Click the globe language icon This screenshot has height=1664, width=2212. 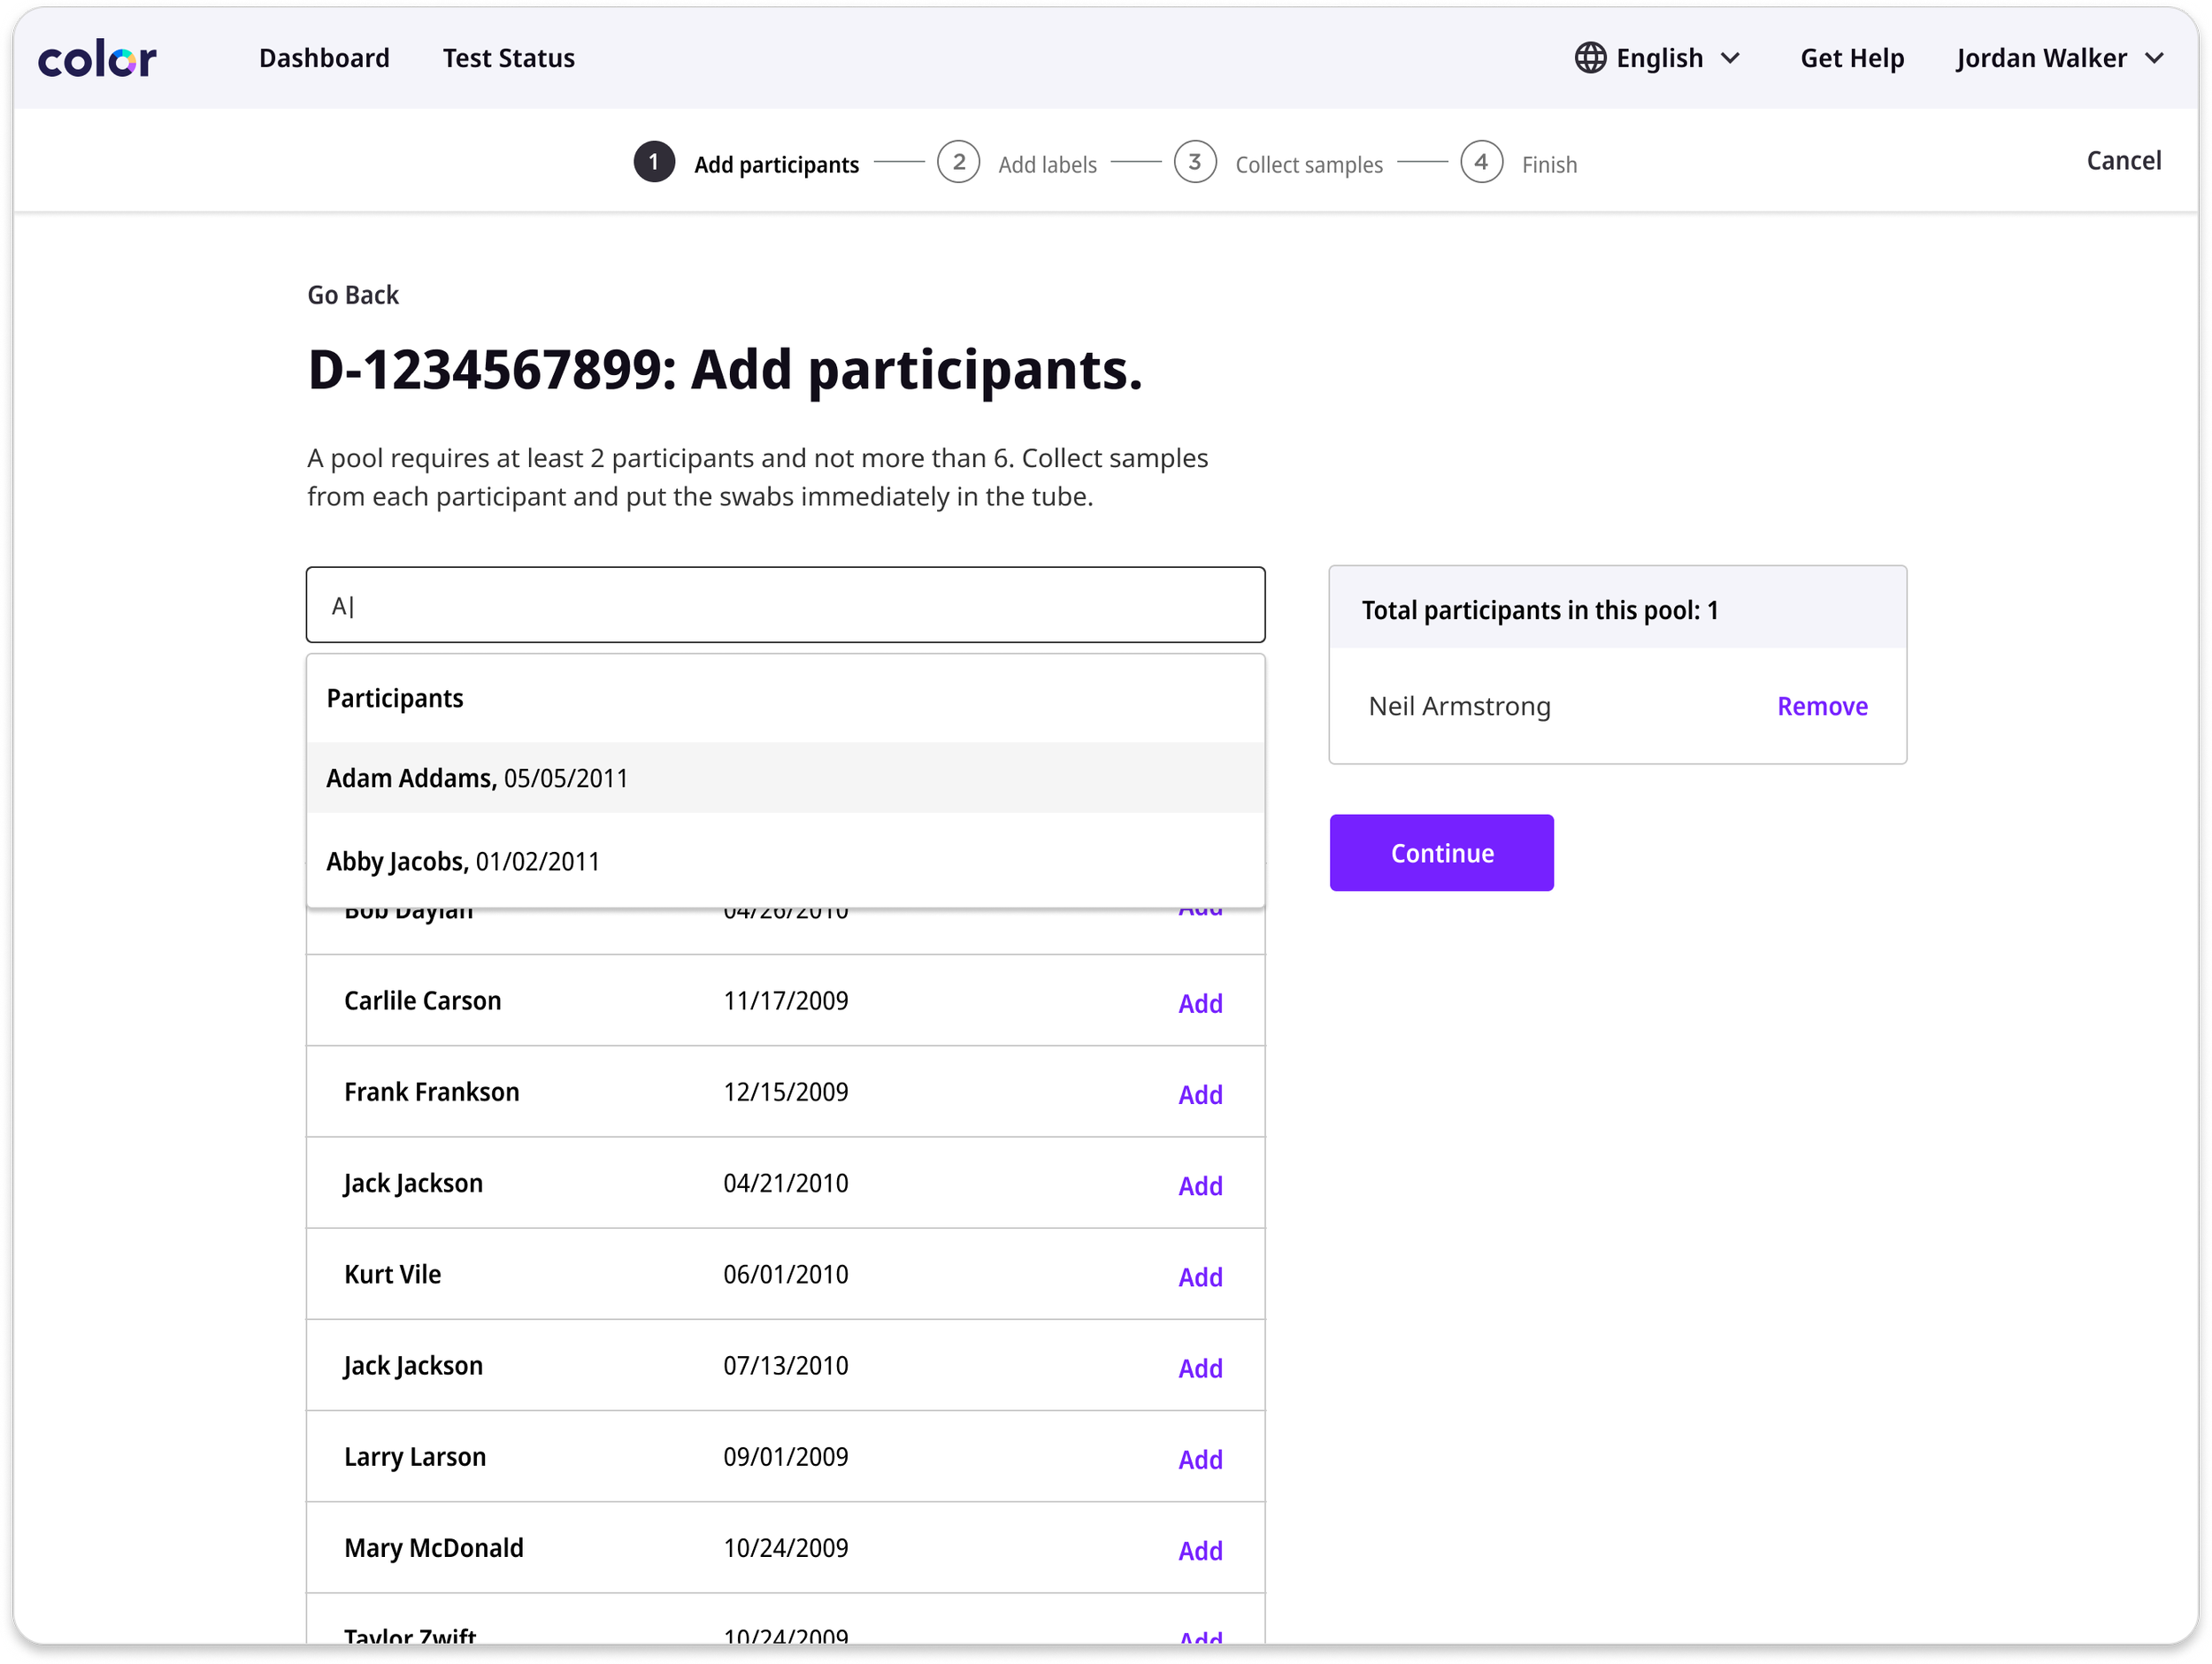(x=1590, y=58)
